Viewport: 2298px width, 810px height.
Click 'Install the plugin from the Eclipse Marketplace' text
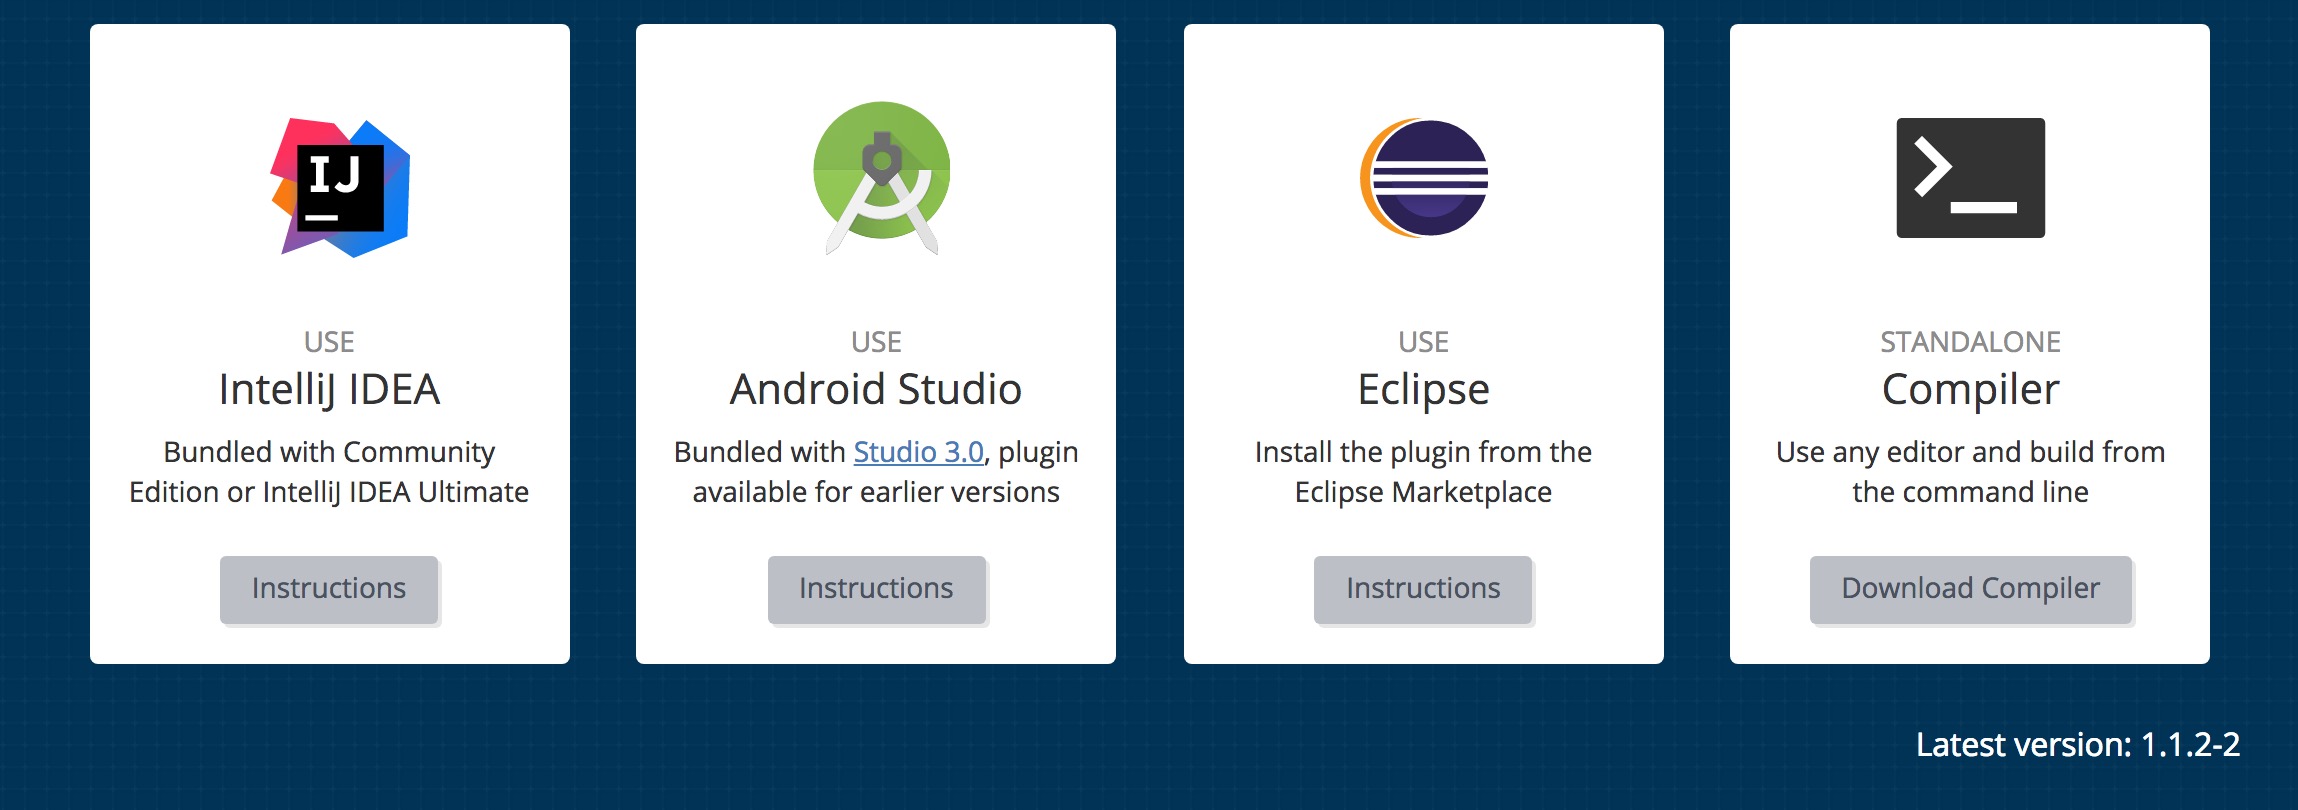pyautogui.click(x=1423, y=472)
